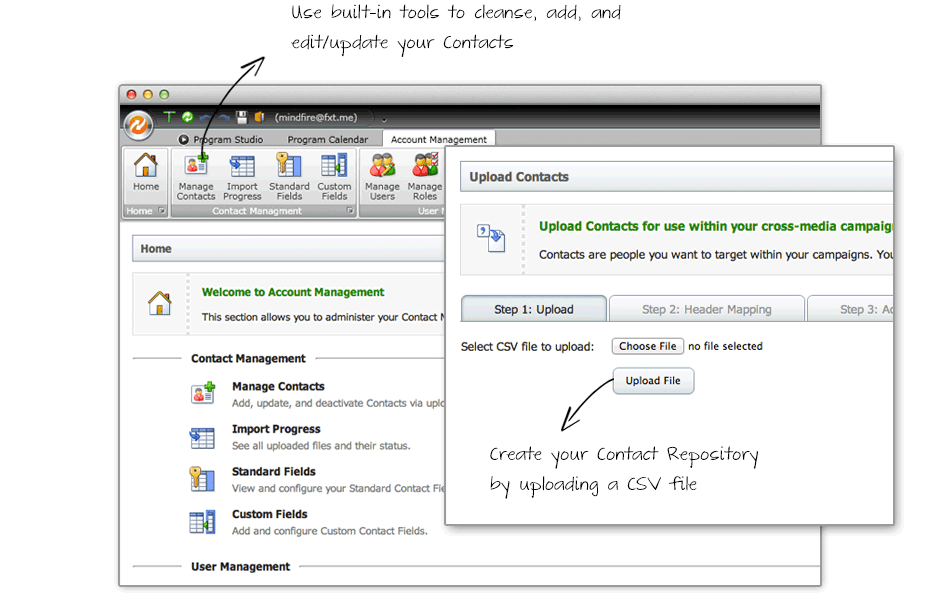
Task: Click the floppy disk save icon
Action: 241,117
